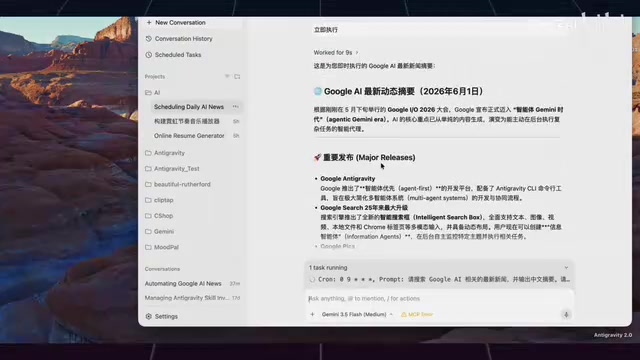Click the Gemini folder icon

148,231
